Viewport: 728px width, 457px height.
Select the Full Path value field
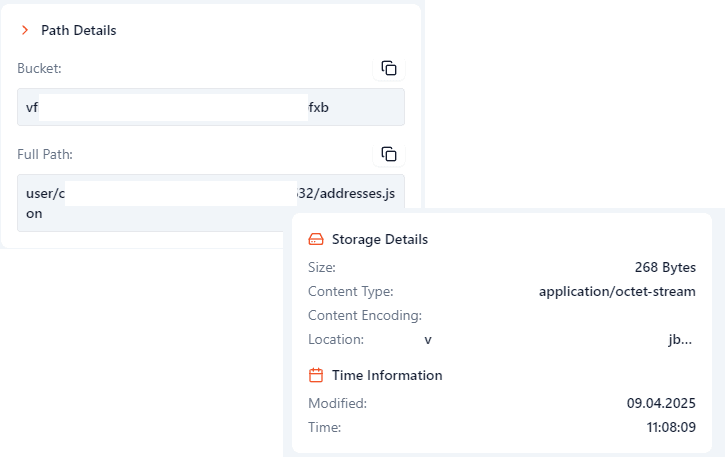211,203
